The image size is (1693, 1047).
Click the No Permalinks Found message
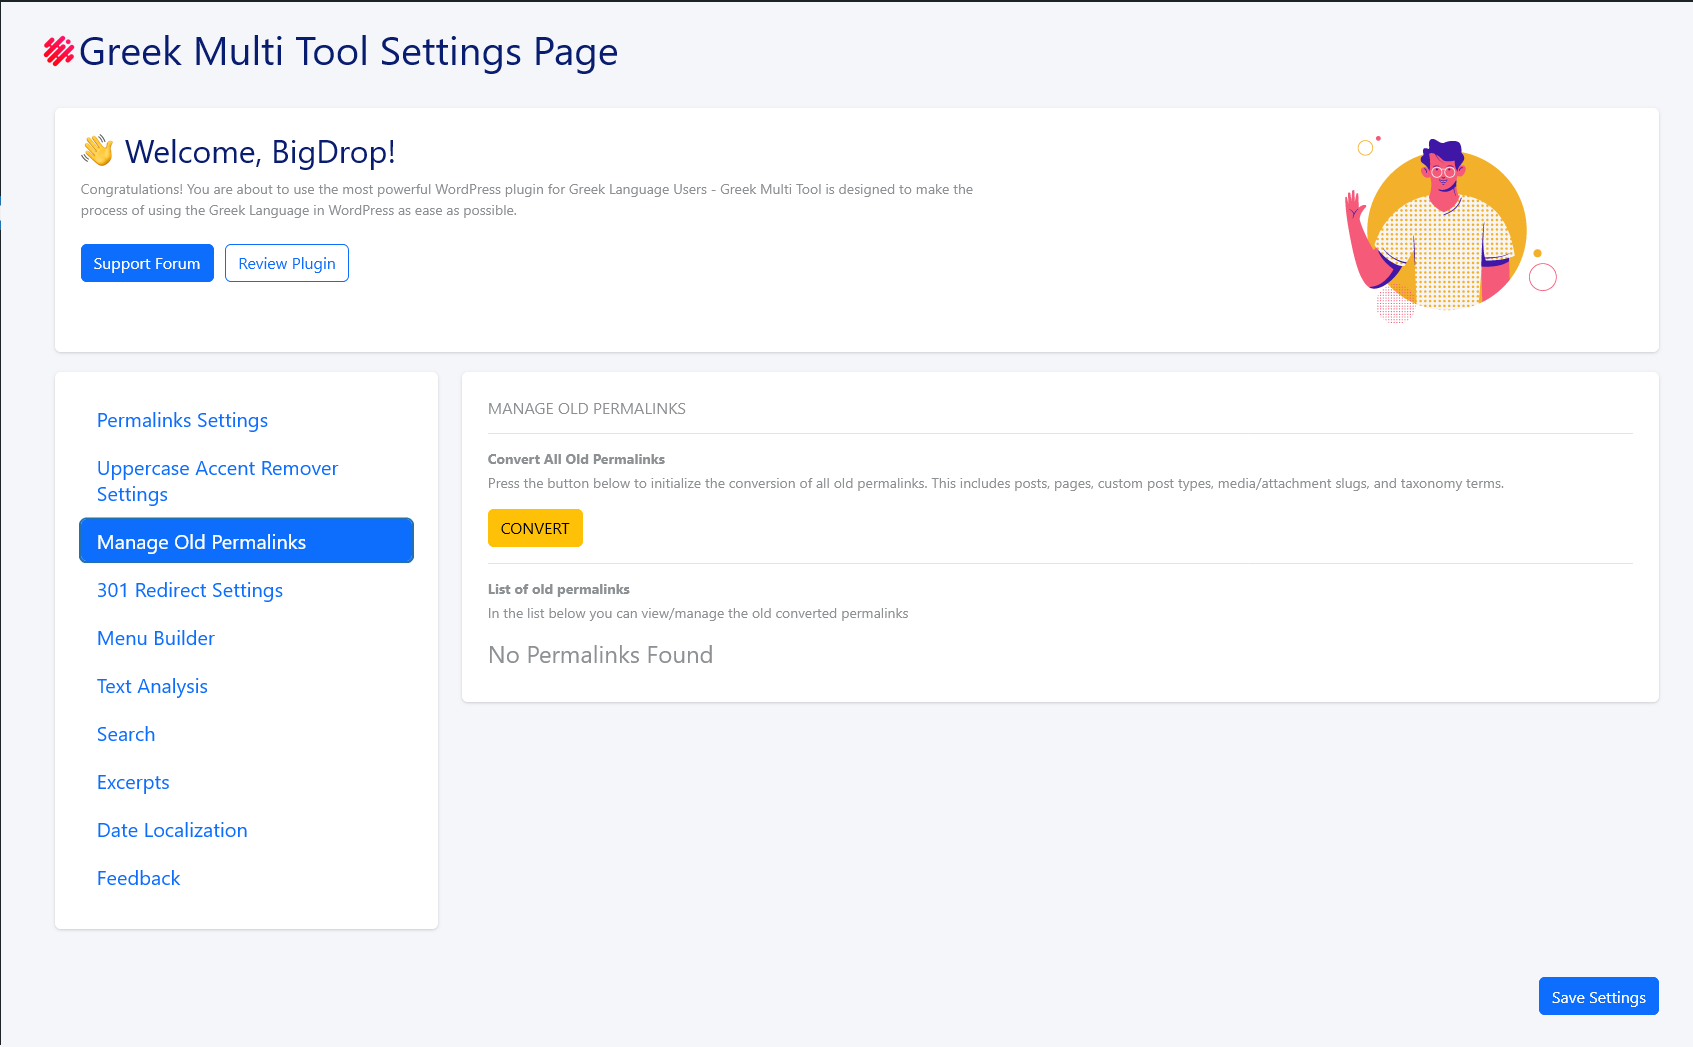tap(600, 655)
